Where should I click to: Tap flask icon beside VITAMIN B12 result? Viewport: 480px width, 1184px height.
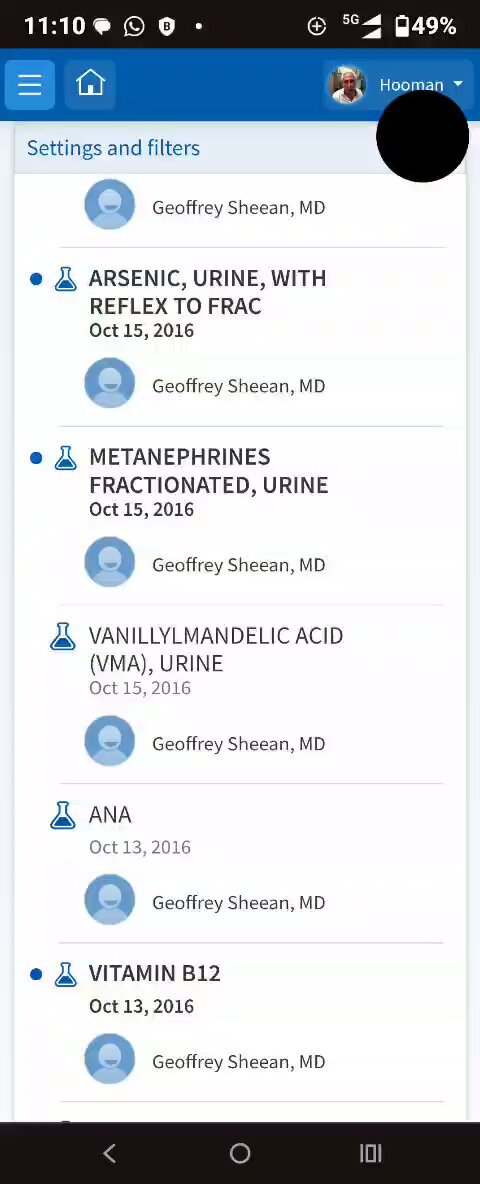tap(66, 975)
